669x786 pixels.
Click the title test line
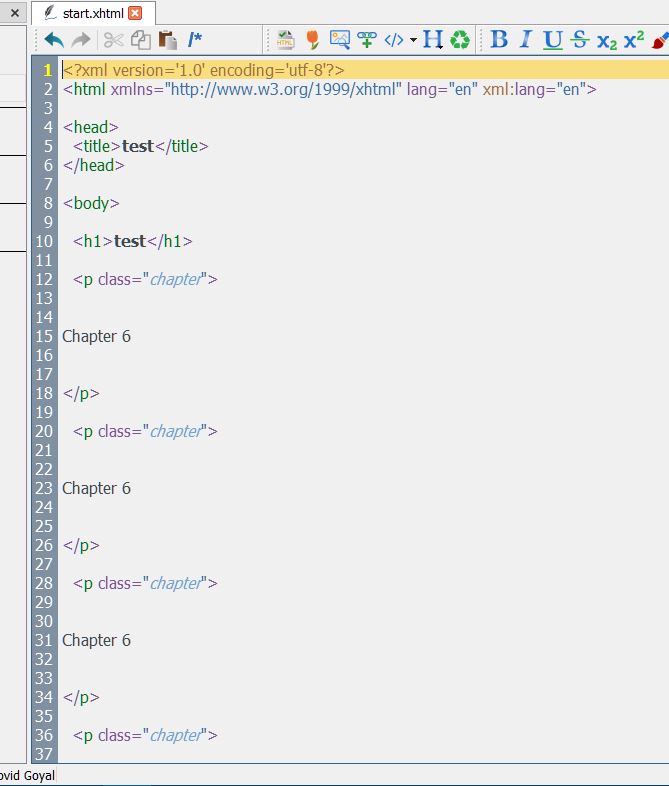pyautogui.click(x=140, y=146)
